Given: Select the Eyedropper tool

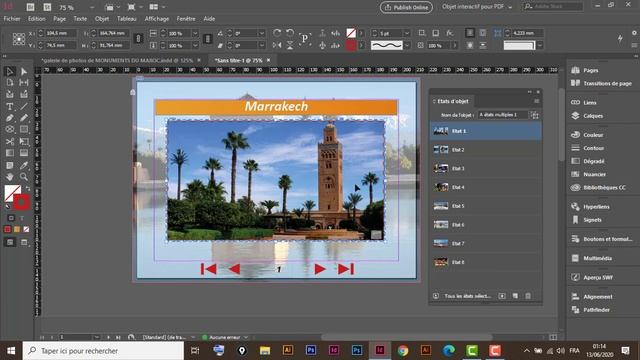Looking at the screenshot, I should click(24, 165).
